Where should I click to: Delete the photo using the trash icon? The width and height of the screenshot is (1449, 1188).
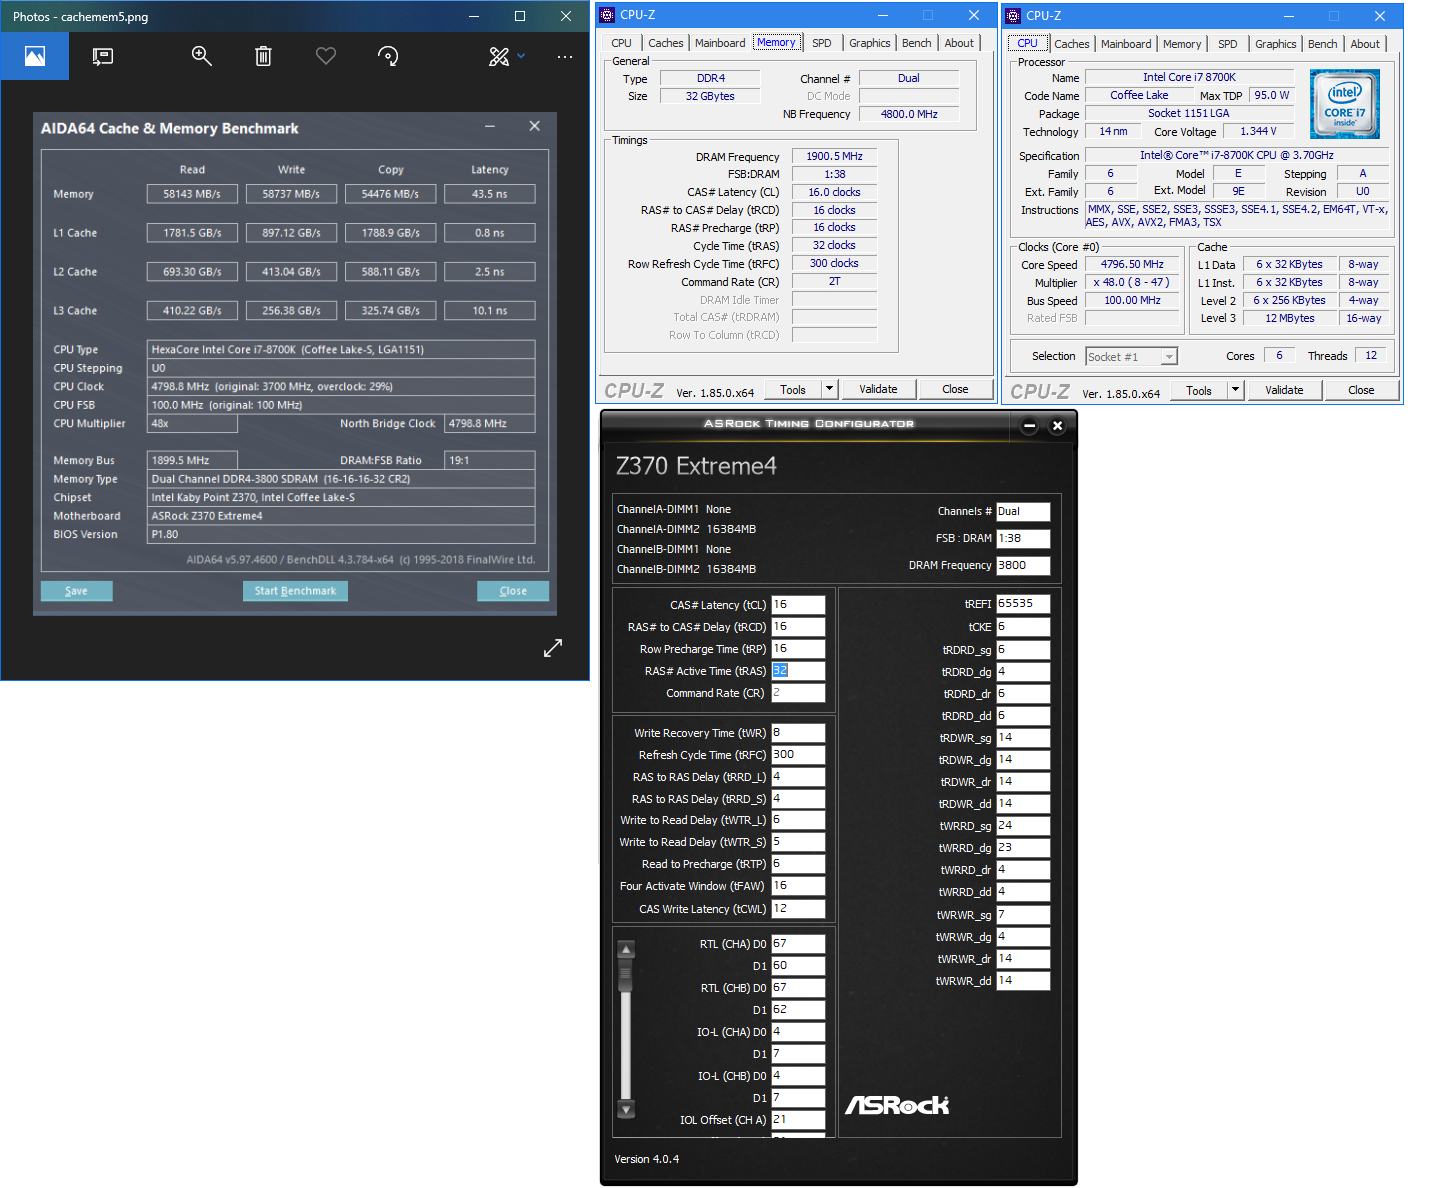click(x=263, y=56)
